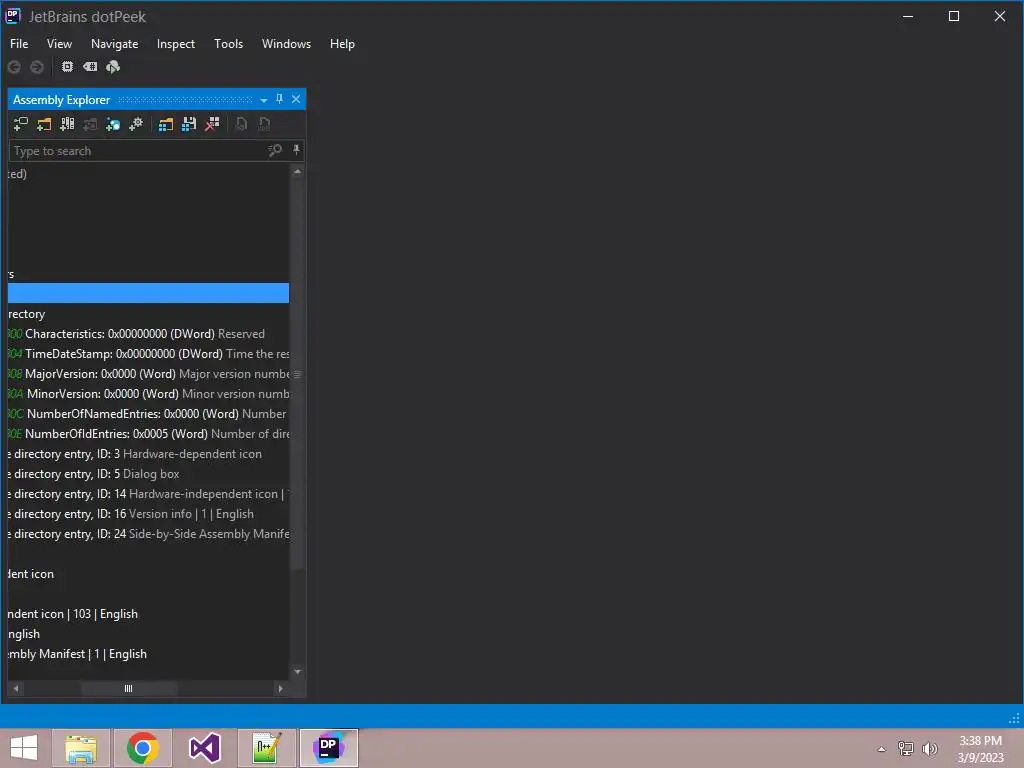The width and height of the screenshot is (1024, 768).
Task: Select the MajorVersion: 0x0000 row
Action: [x=148, y=374]
